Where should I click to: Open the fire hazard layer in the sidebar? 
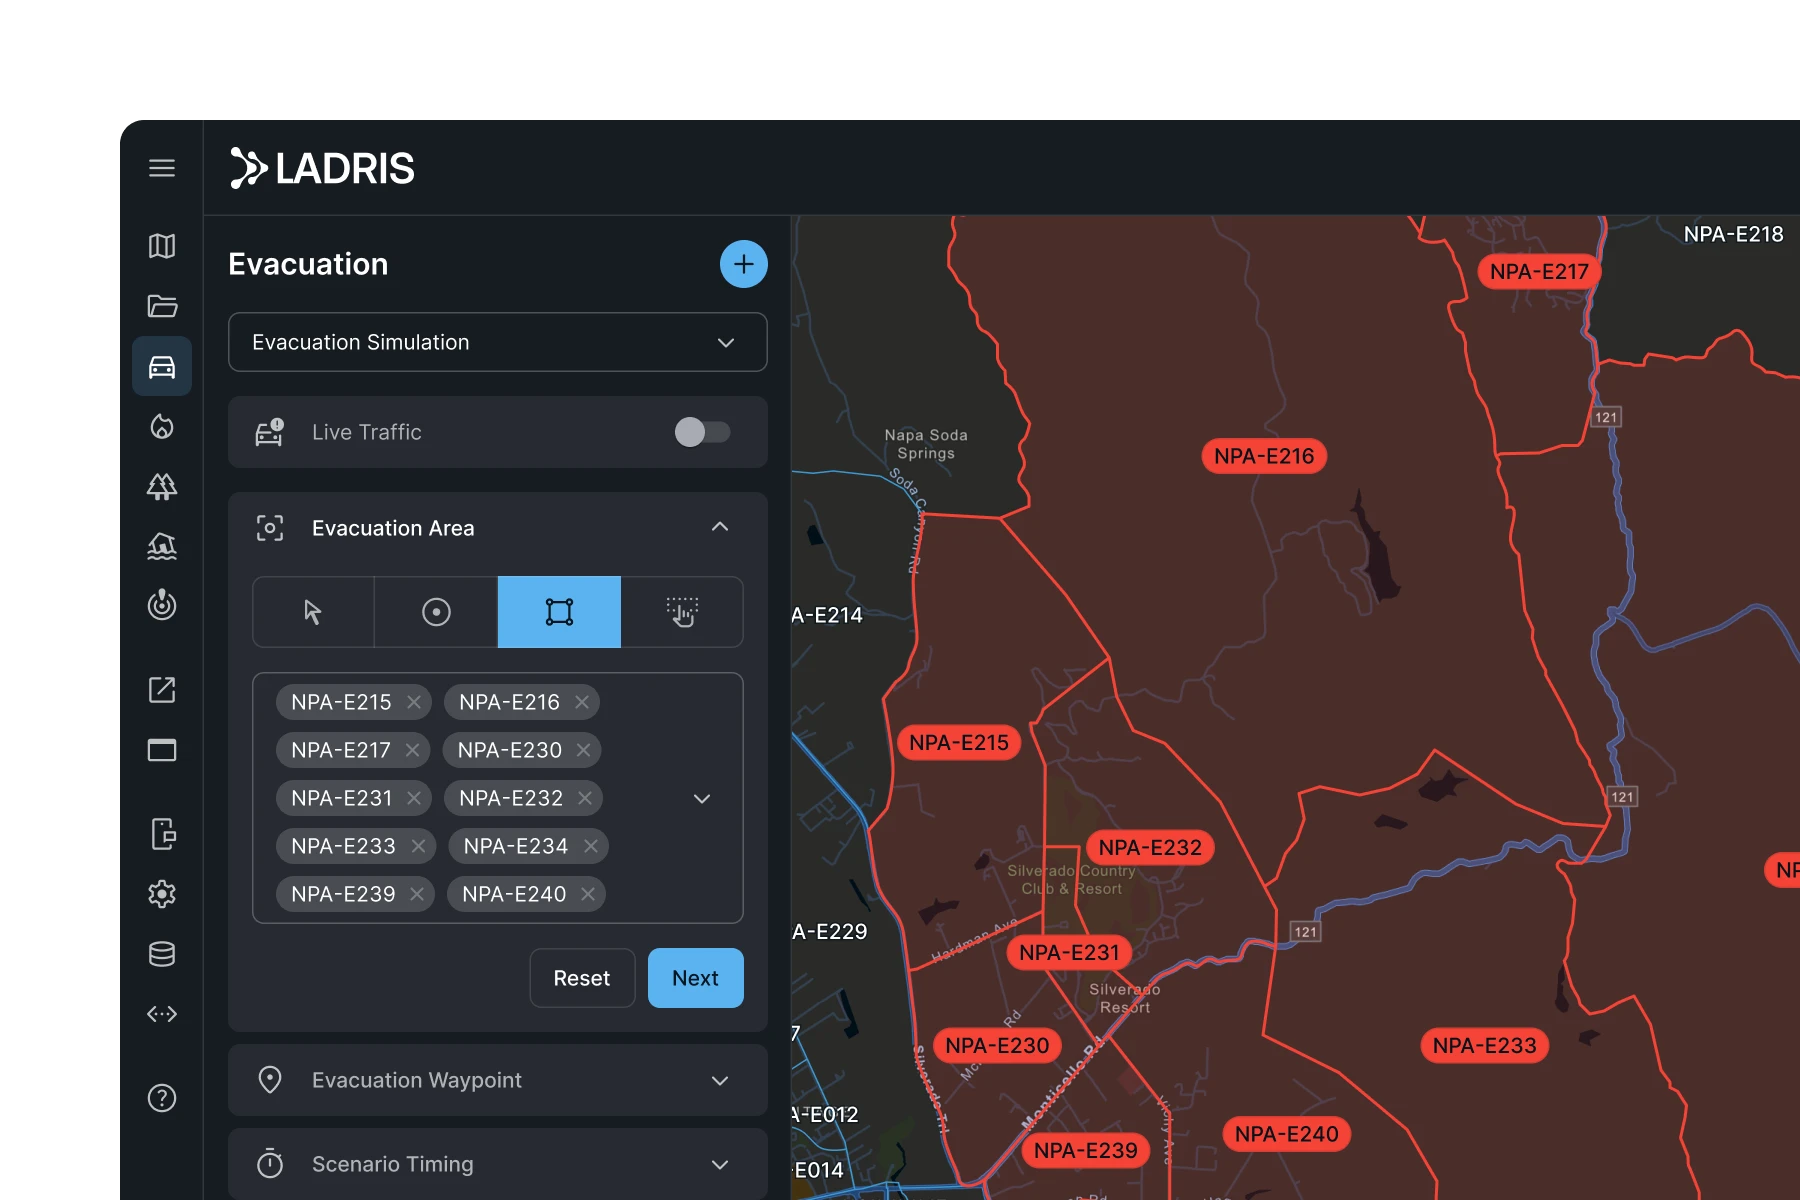[x=161, y=427]
